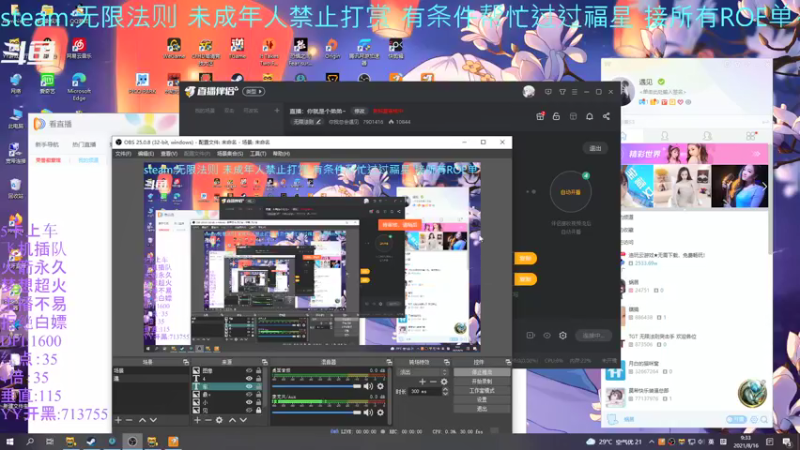The width and height of the screenshot is (800, 450).
Task: Mute the 麦克风/Aux audio channel
Action: tap(368, 412)
